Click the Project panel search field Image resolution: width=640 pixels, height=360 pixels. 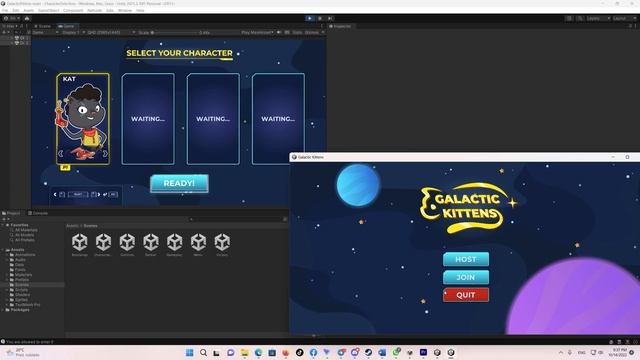point(237,219)
